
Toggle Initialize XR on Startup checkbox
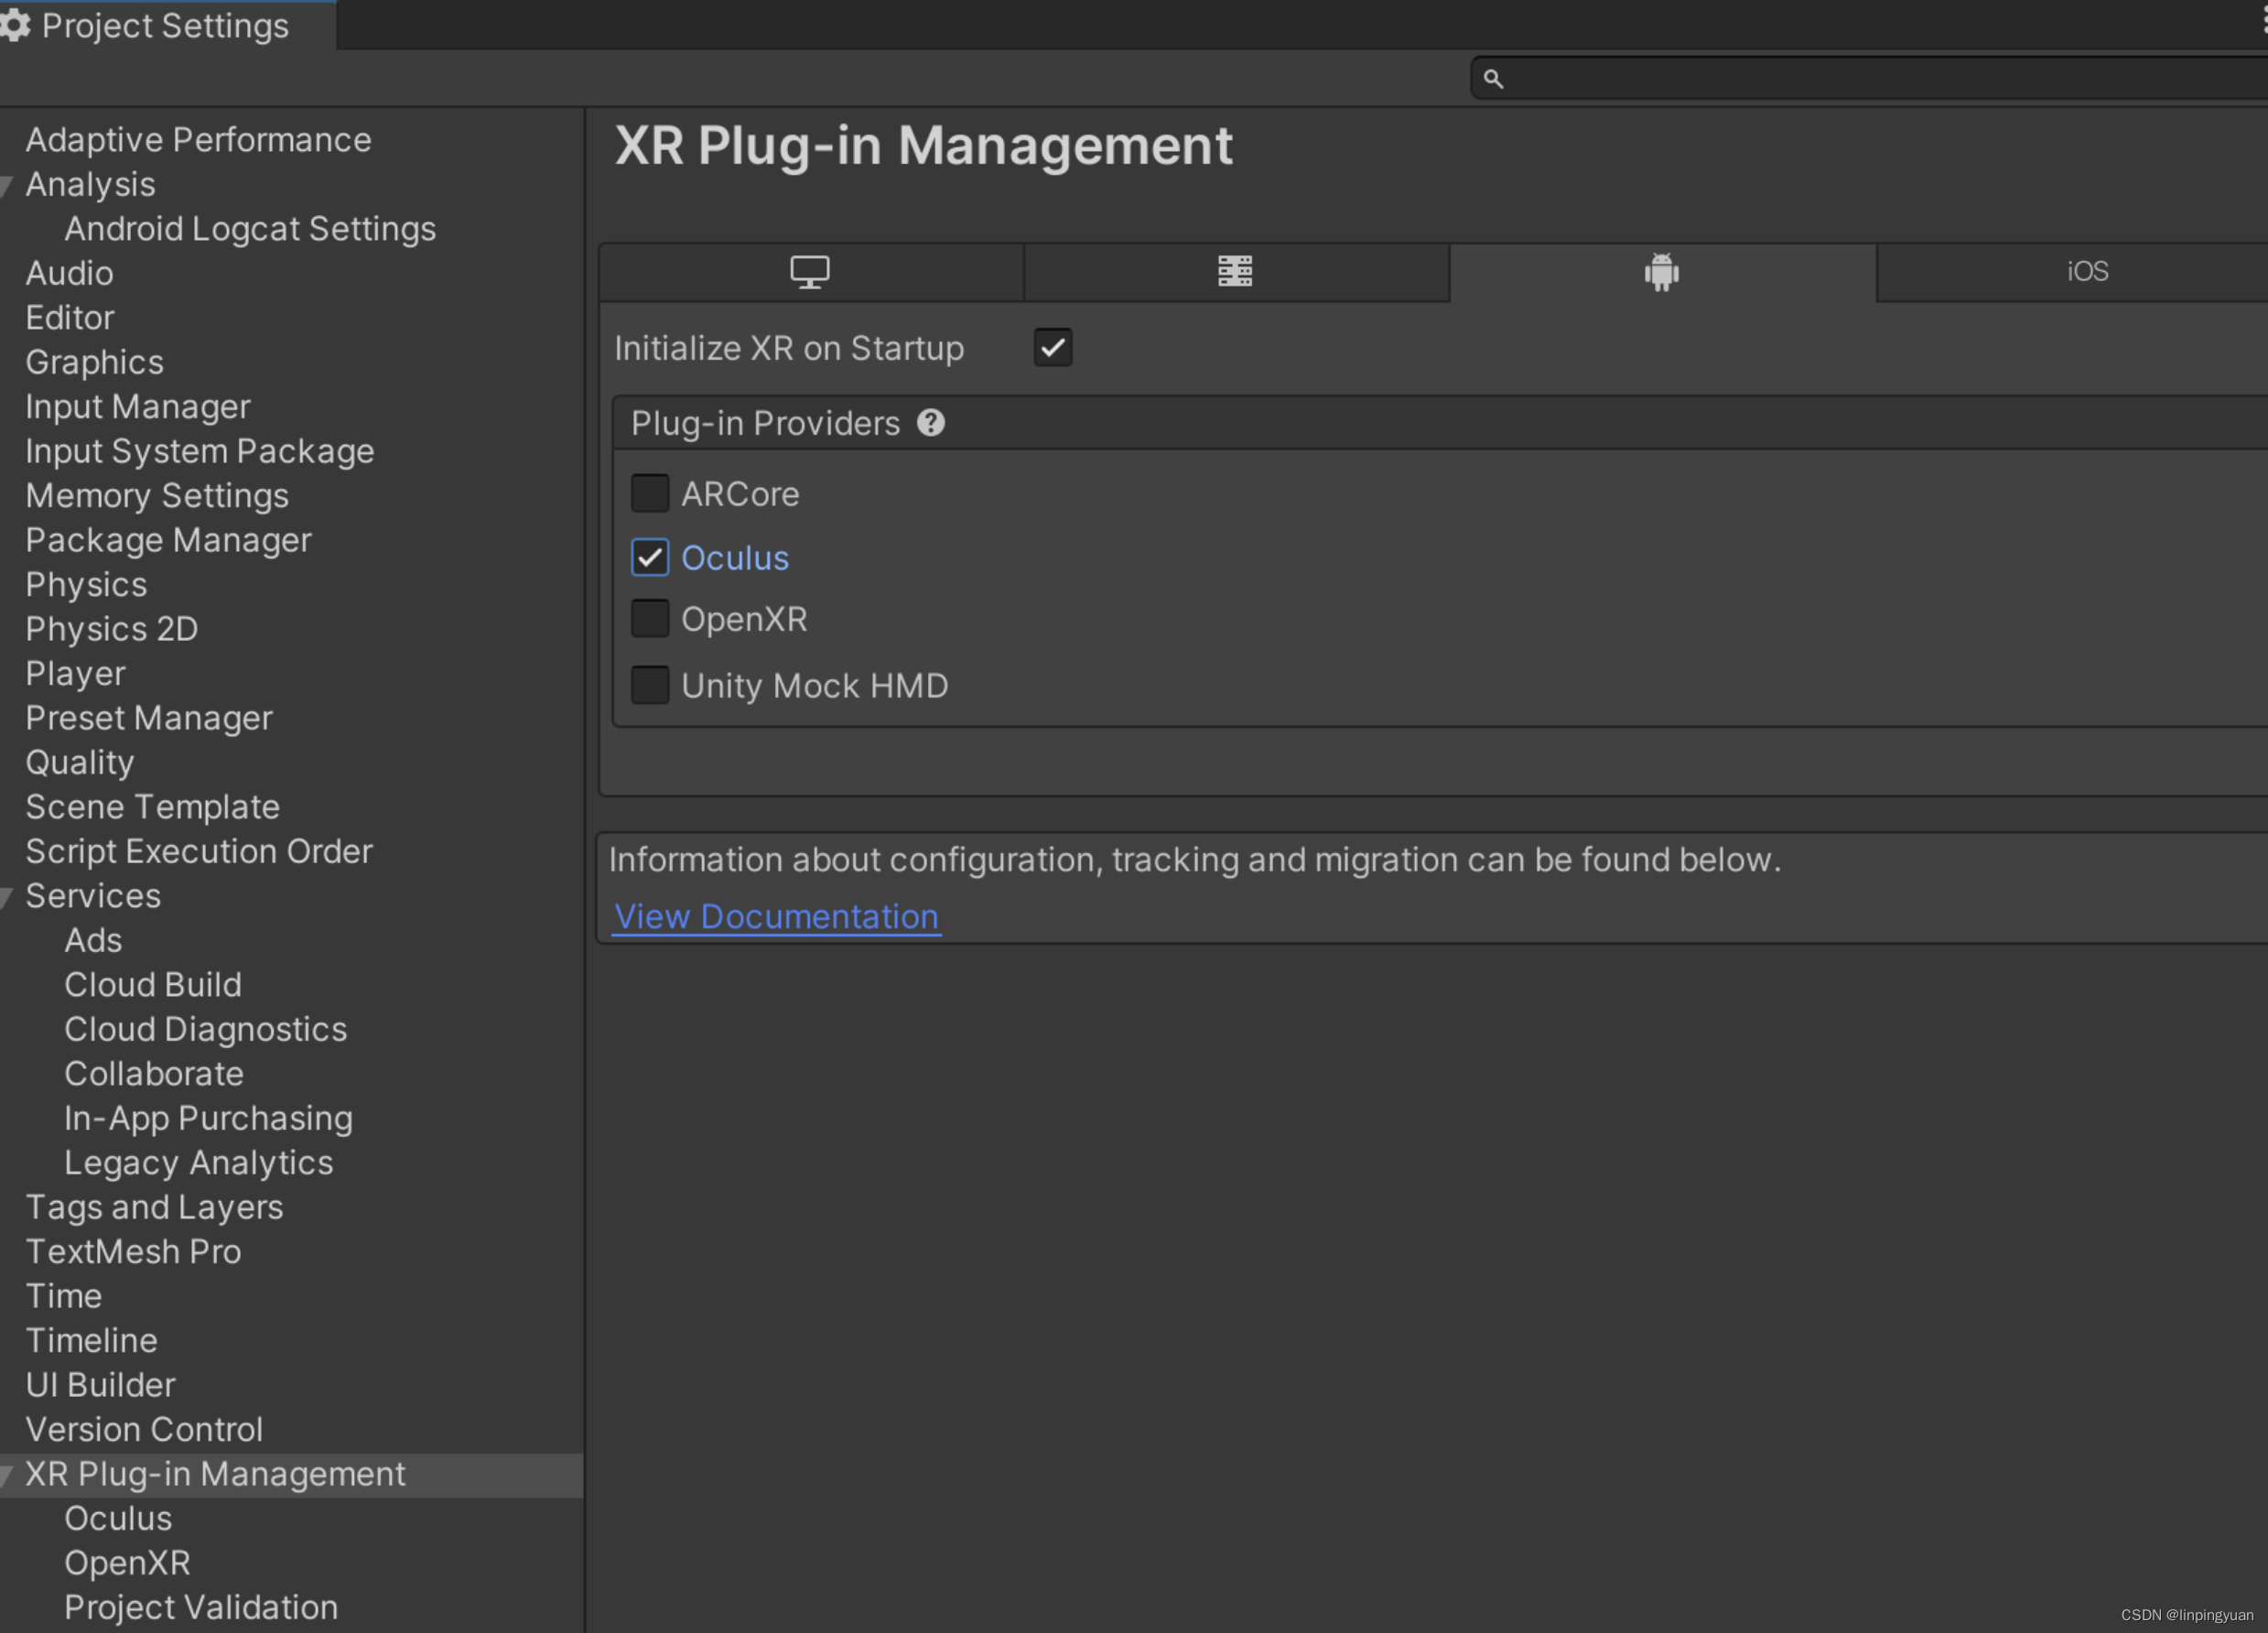coord(1052,348)
